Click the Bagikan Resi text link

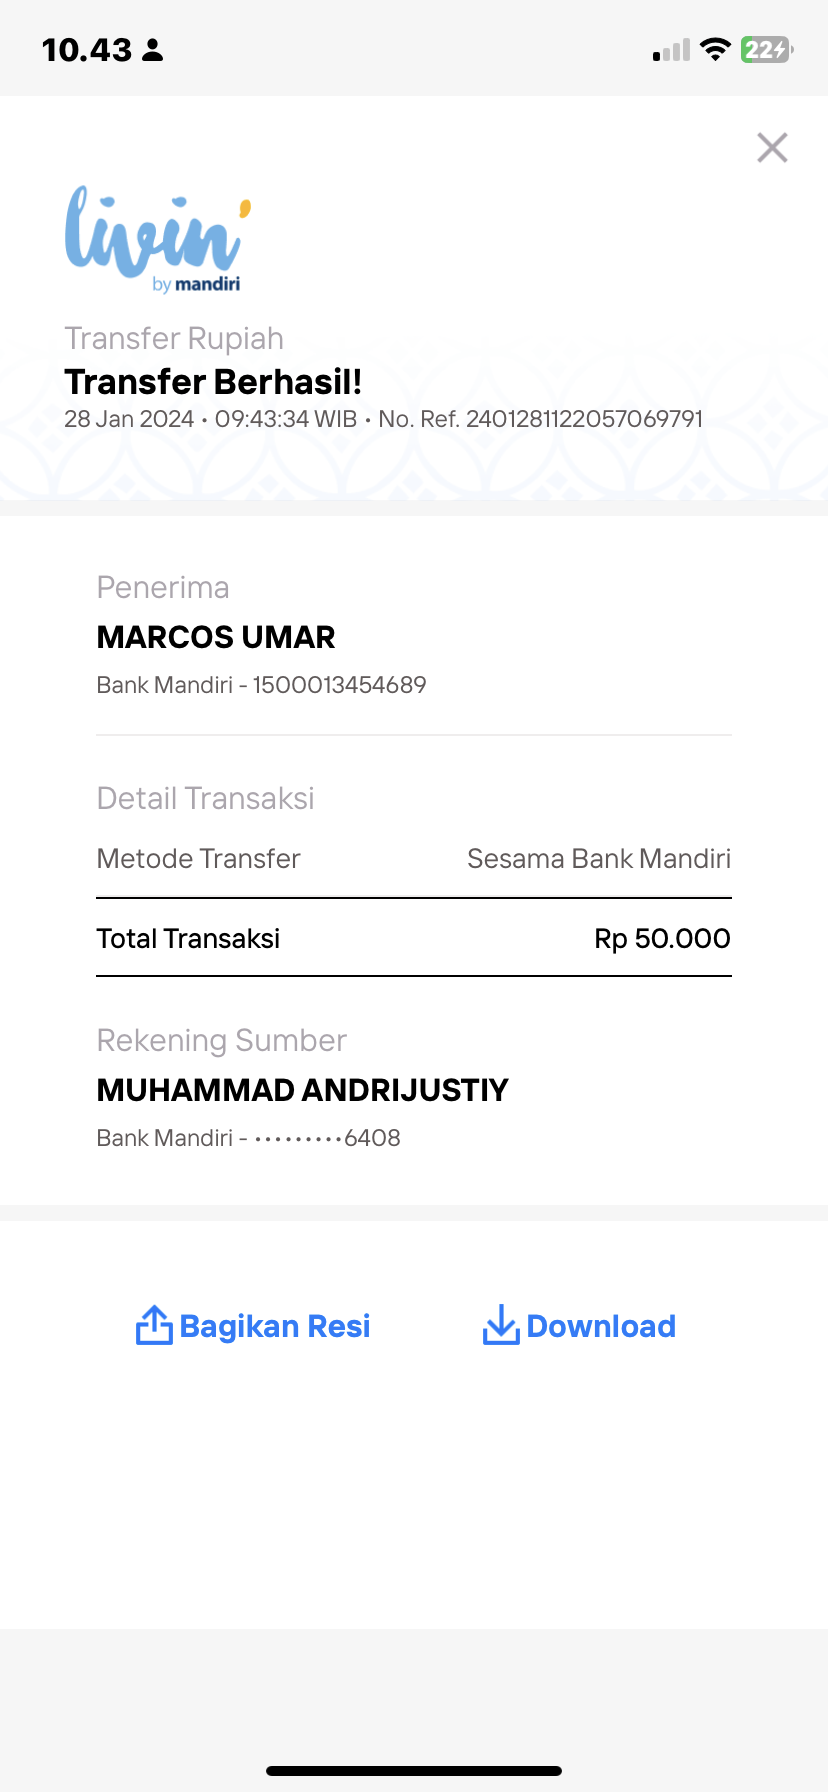tap(275, 1326)
